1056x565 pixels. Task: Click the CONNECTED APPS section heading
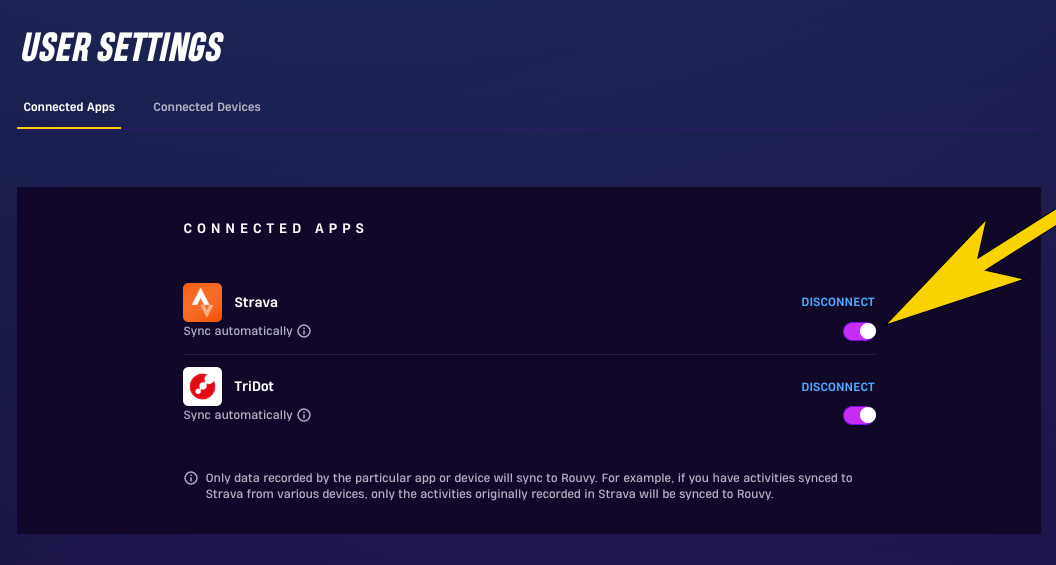pyautogui.click(x=274, y=229)
